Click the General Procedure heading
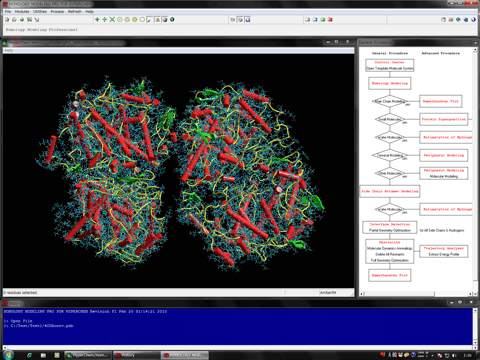480x360 pixels. [x=390, y=53]
